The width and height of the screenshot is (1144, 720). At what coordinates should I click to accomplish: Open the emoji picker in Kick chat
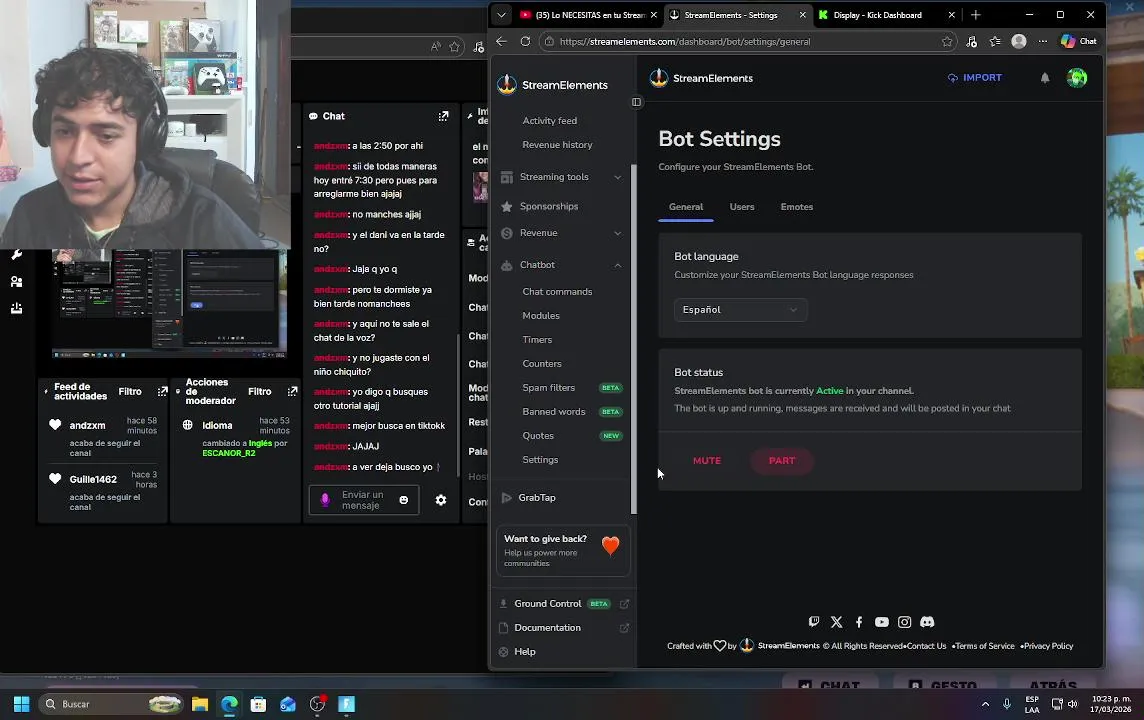[x=403, y=500]
